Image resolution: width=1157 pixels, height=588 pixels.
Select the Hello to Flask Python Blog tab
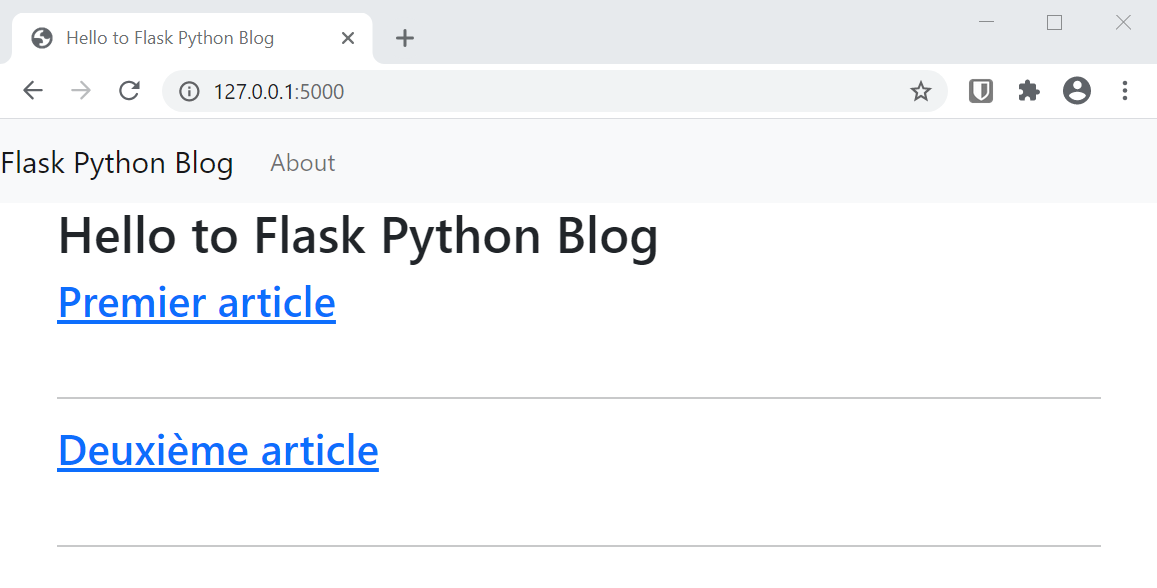tap(170, 38)
